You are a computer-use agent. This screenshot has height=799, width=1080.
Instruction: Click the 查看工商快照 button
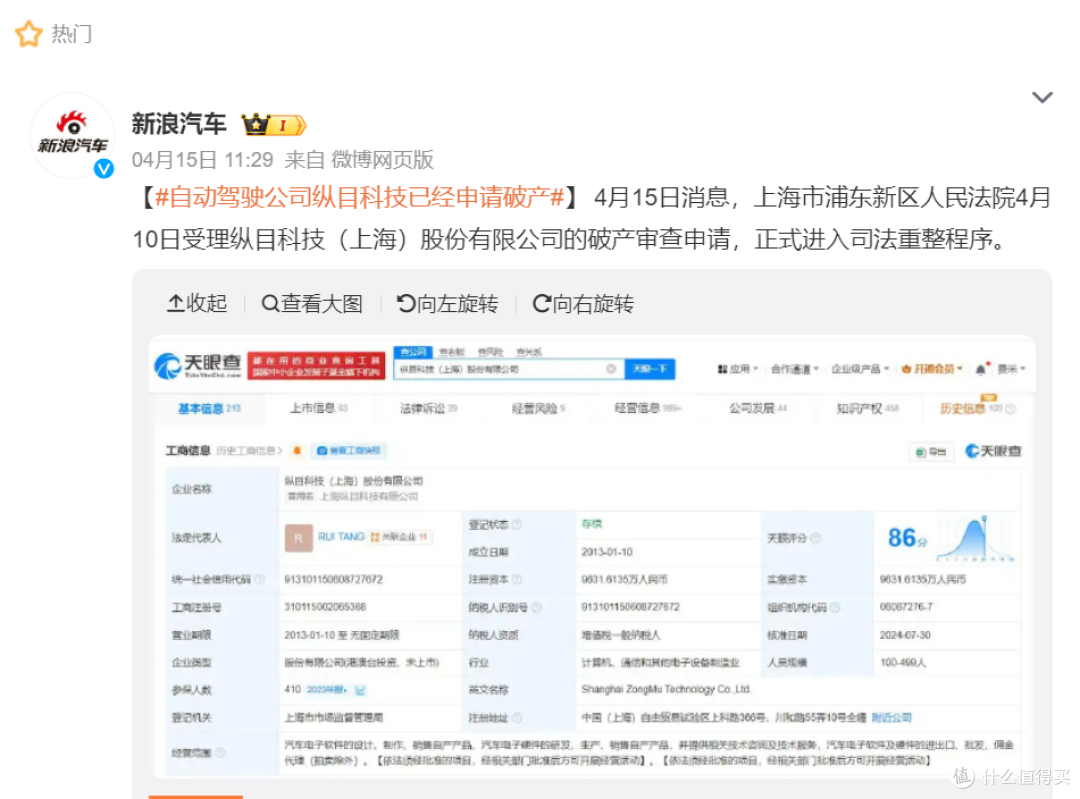349,450
